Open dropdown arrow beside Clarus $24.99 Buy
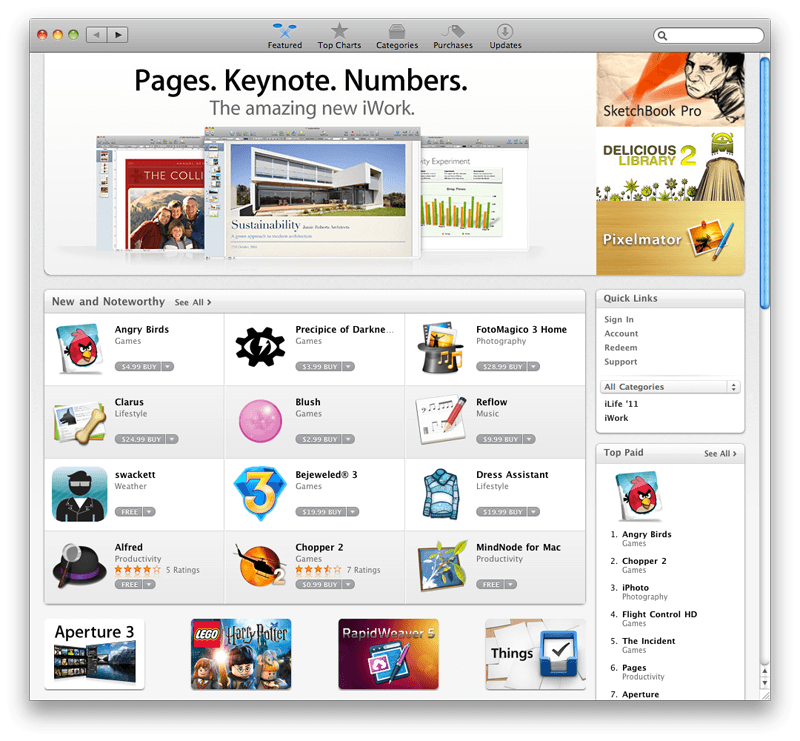The height and width of the screenshot is (741, 800). coord(172,439)
